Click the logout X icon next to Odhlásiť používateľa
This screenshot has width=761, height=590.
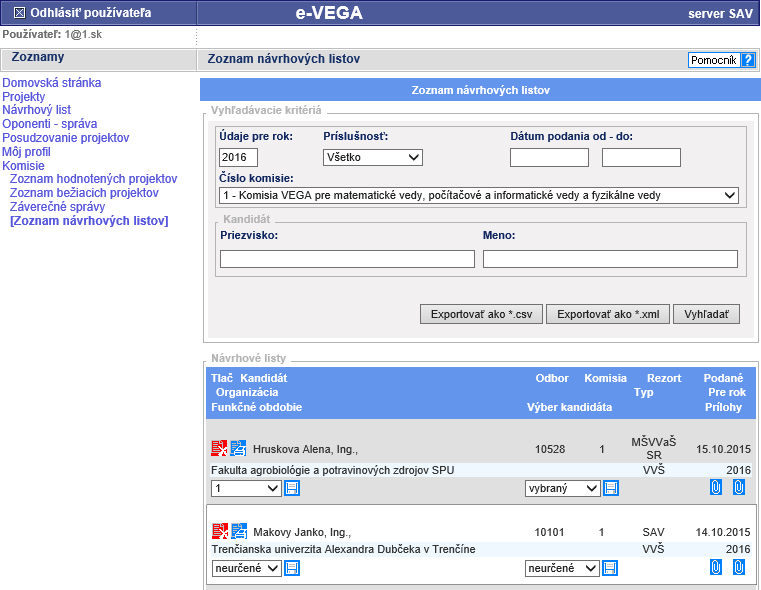click(x=19, y=13)
